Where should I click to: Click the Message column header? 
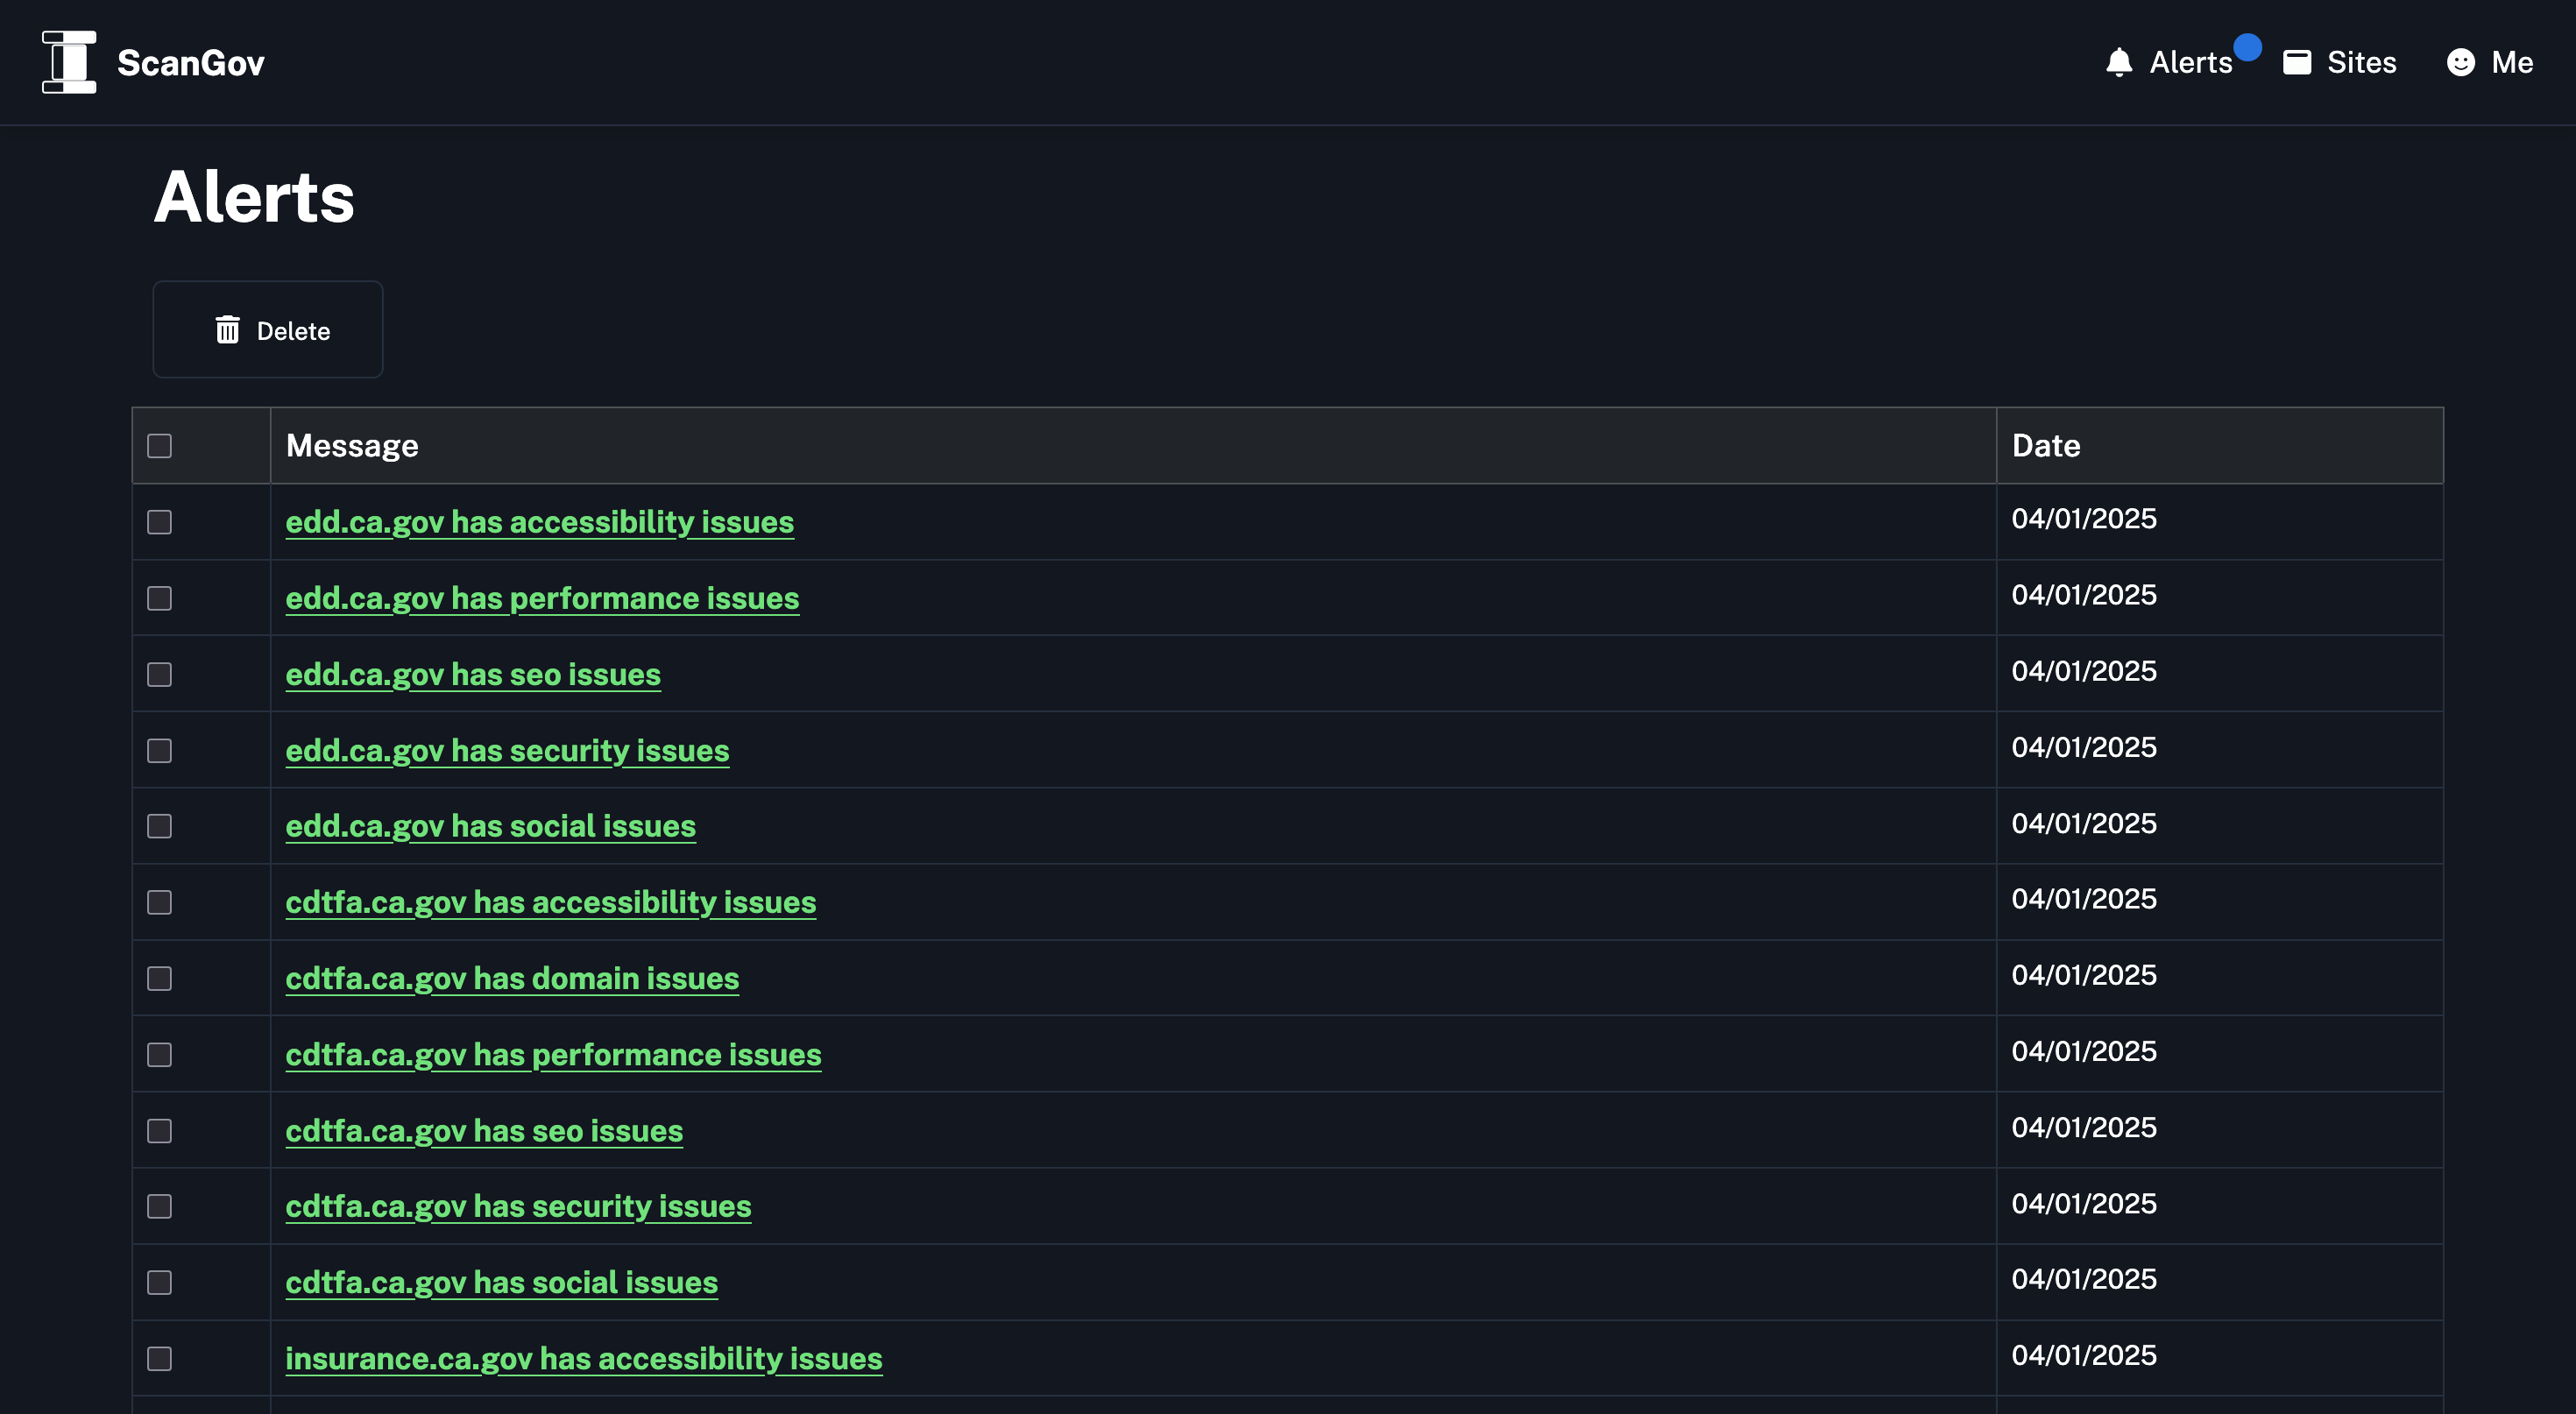coord(352,446)
